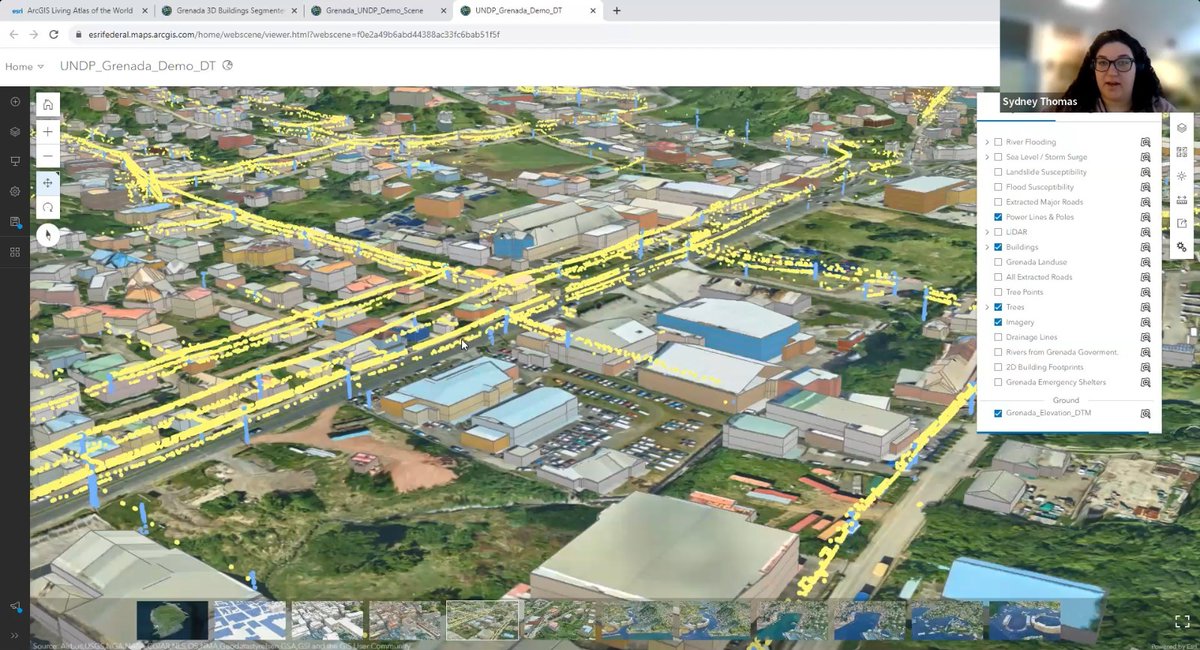Disable the Power Lines & Poles checkbox
Image resolution: width=1200 pixels, height=650 pixels.
pyautogui.click(x=998, y=217)
